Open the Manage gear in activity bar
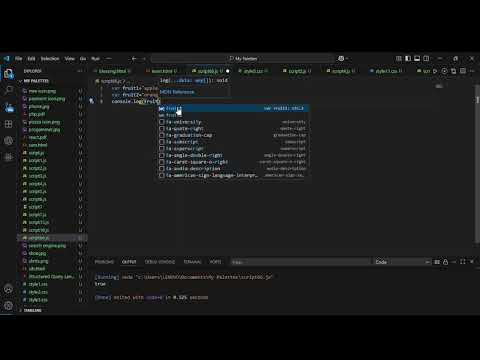 [x=9, y=305]
